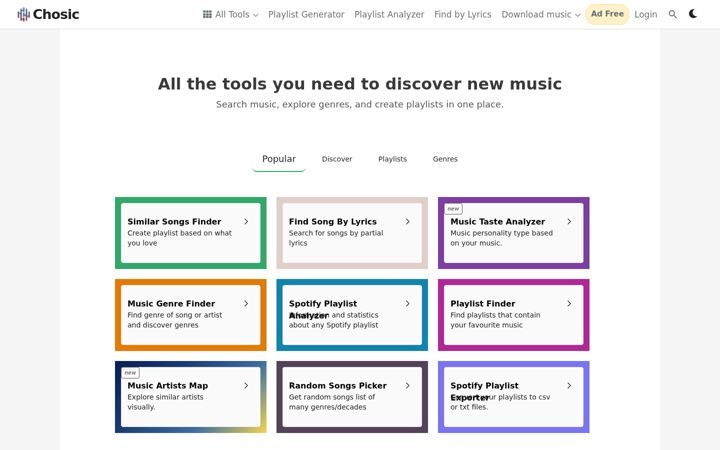Open the Music Taste Analyzer title
Image resolution: width=720 pixels, height=450 pixels.
point(498,221)
